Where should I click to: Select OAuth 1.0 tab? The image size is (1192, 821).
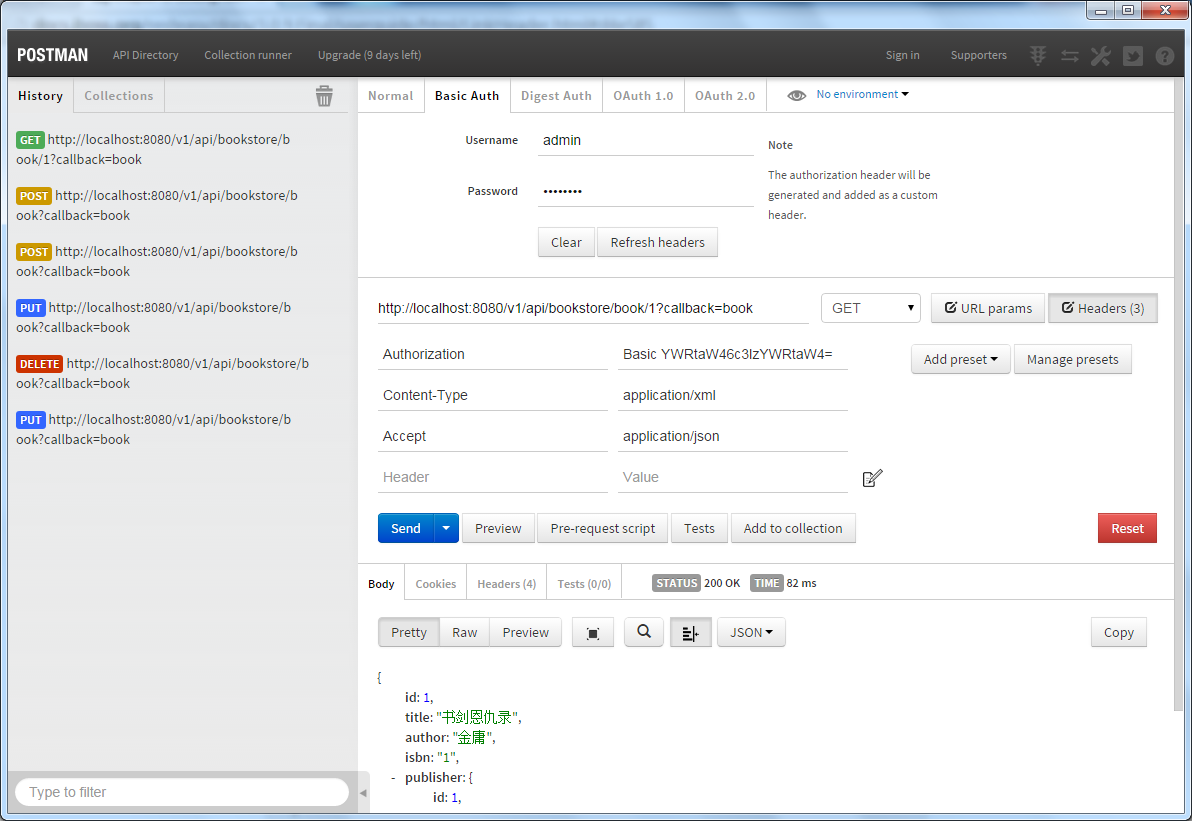click(x=643, y=96)
